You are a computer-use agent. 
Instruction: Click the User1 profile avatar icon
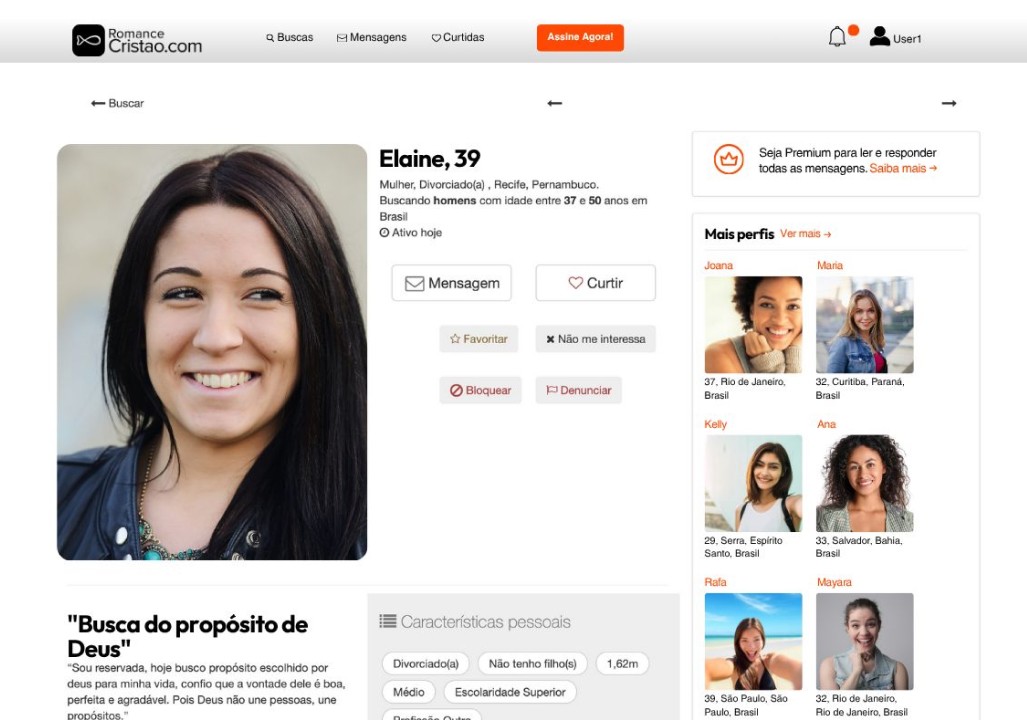pyautogui.click(x=880, y=36)
